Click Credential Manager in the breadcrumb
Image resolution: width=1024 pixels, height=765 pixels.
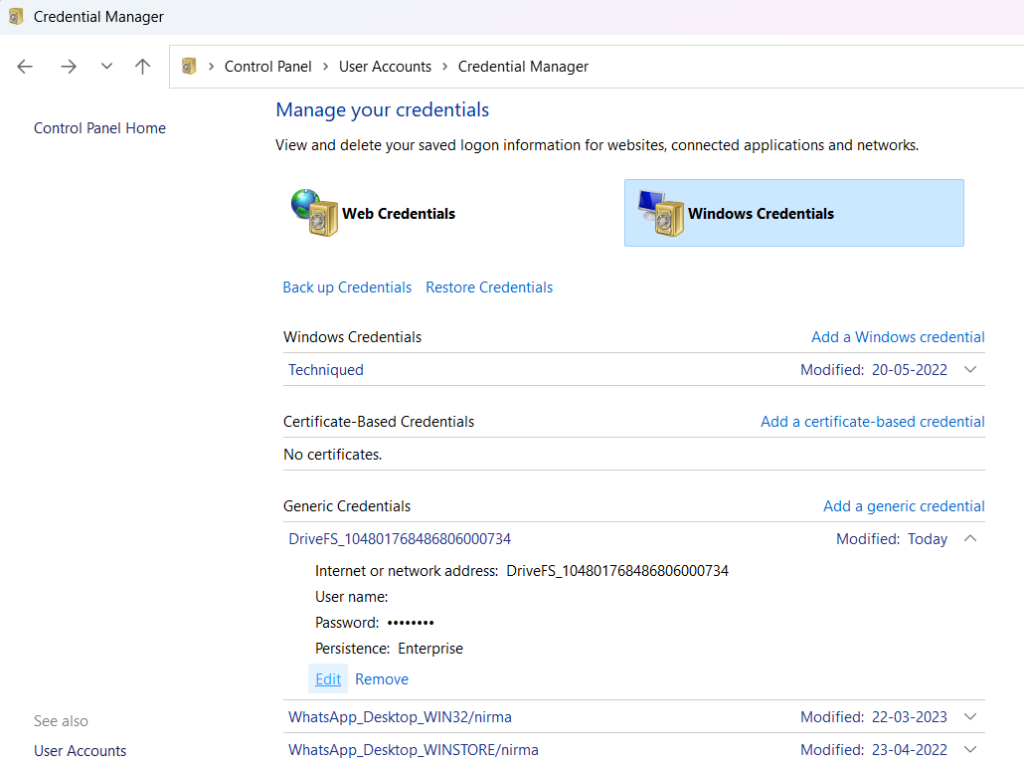coord(523,67)
